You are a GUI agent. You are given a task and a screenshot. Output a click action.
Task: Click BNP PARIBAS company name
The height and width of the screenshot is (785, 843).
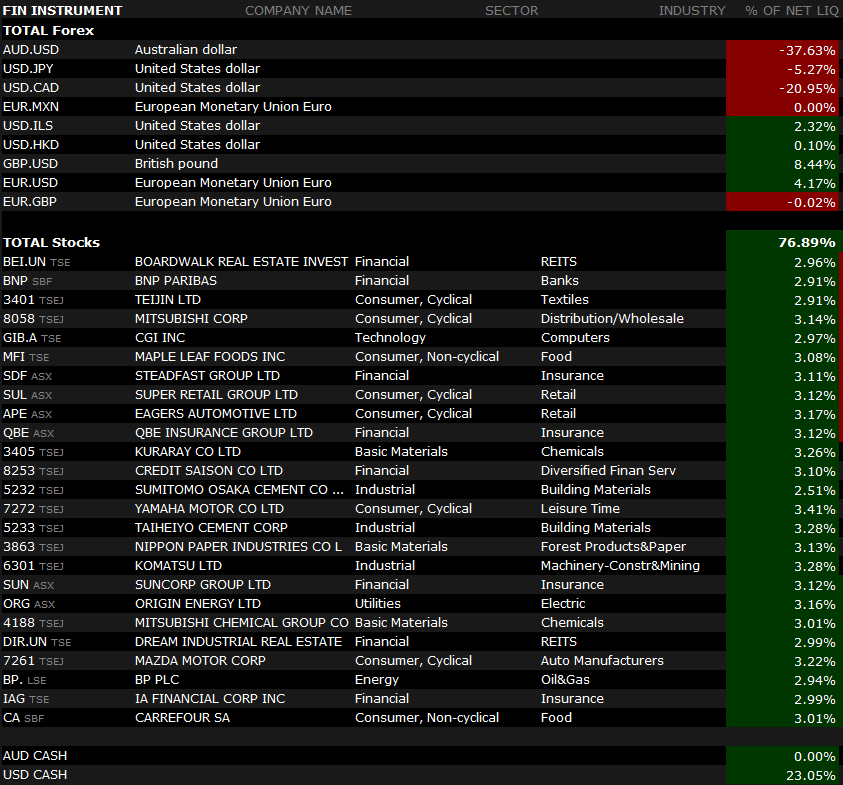[x=176, y=281]
